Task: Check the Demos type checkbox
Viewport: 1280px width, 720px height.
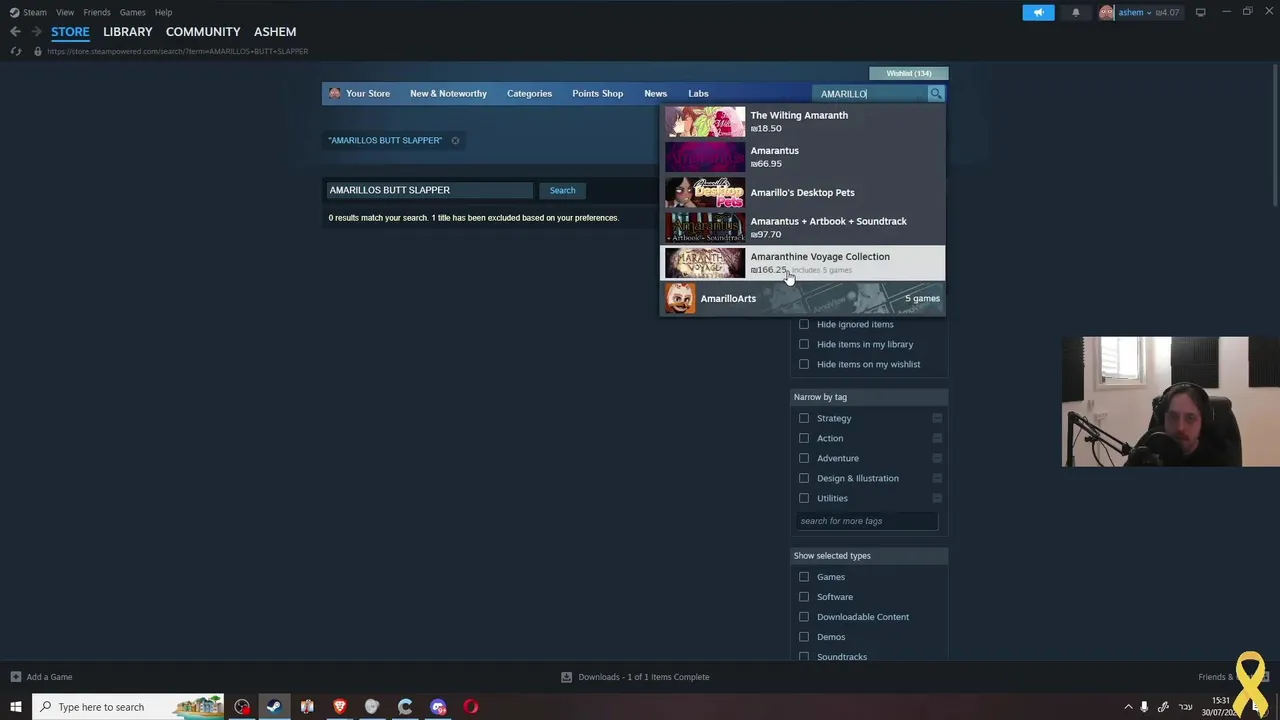Action: pyautogui.click(x=804, y=637)
